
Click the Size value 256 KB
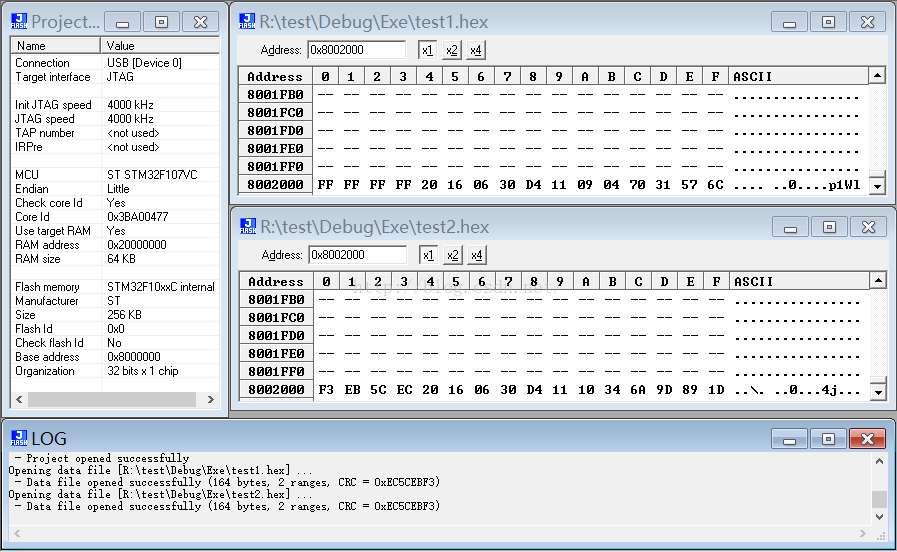click(124, 315)
